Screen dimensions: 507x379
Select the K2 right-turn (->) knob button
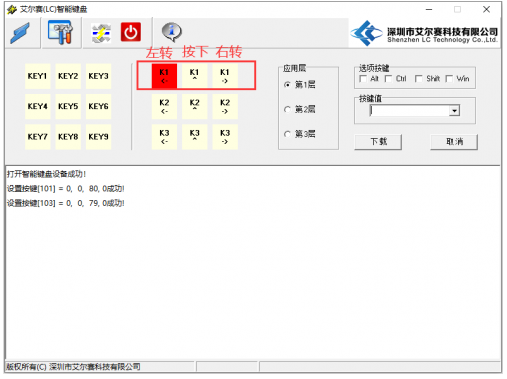point(225,107)
